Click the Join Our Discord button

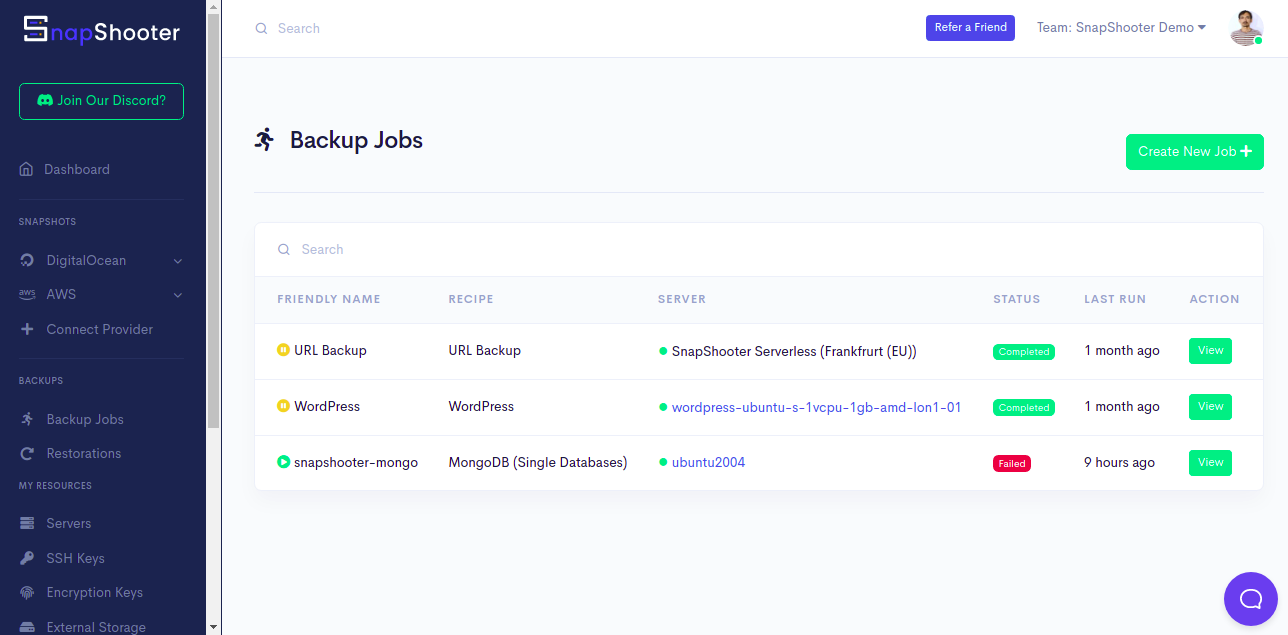tap(101, 101)
